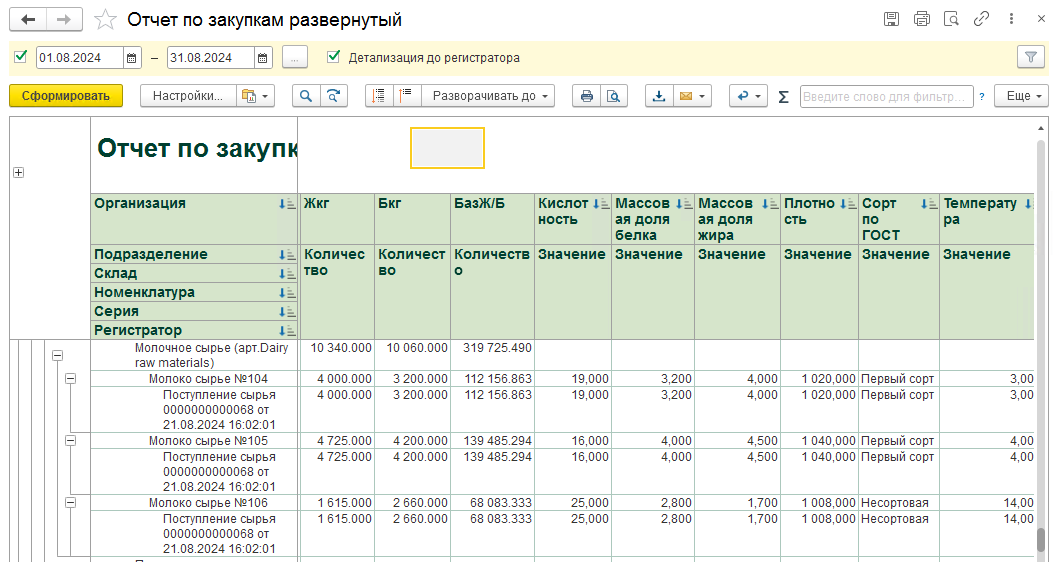1057x562 pixels.
Task: Click the Жкг column header
Action: [337, 219]
